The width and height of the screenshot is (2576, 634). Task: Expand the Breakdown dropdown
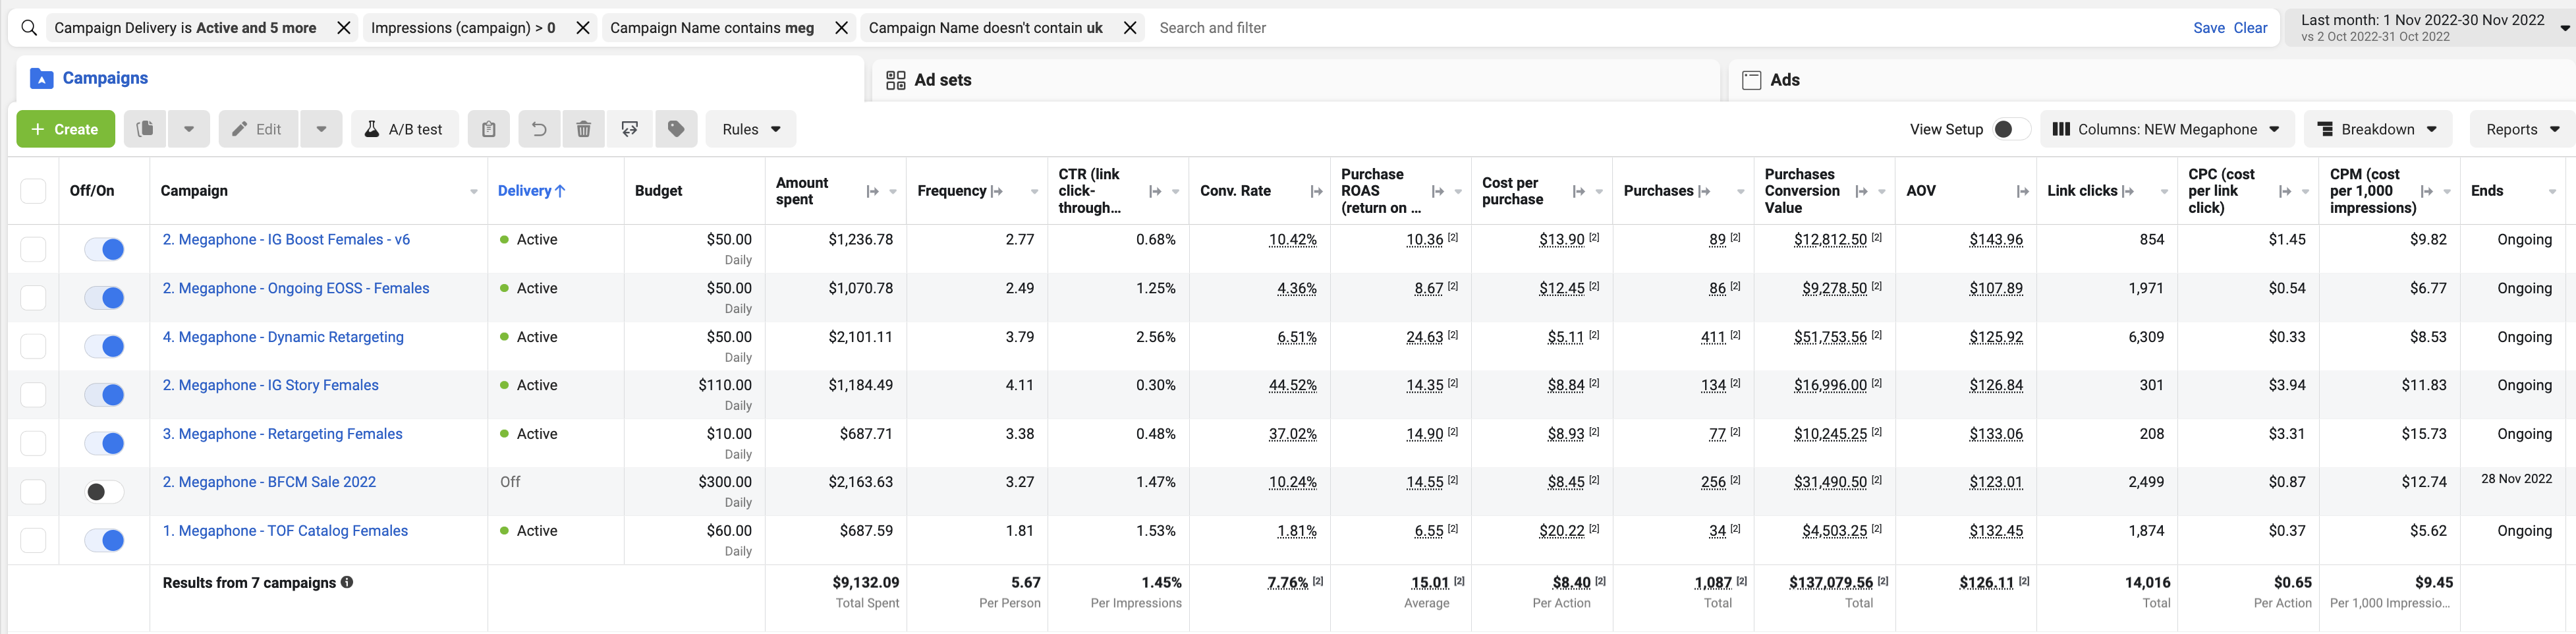click(x=2377, y=129)
